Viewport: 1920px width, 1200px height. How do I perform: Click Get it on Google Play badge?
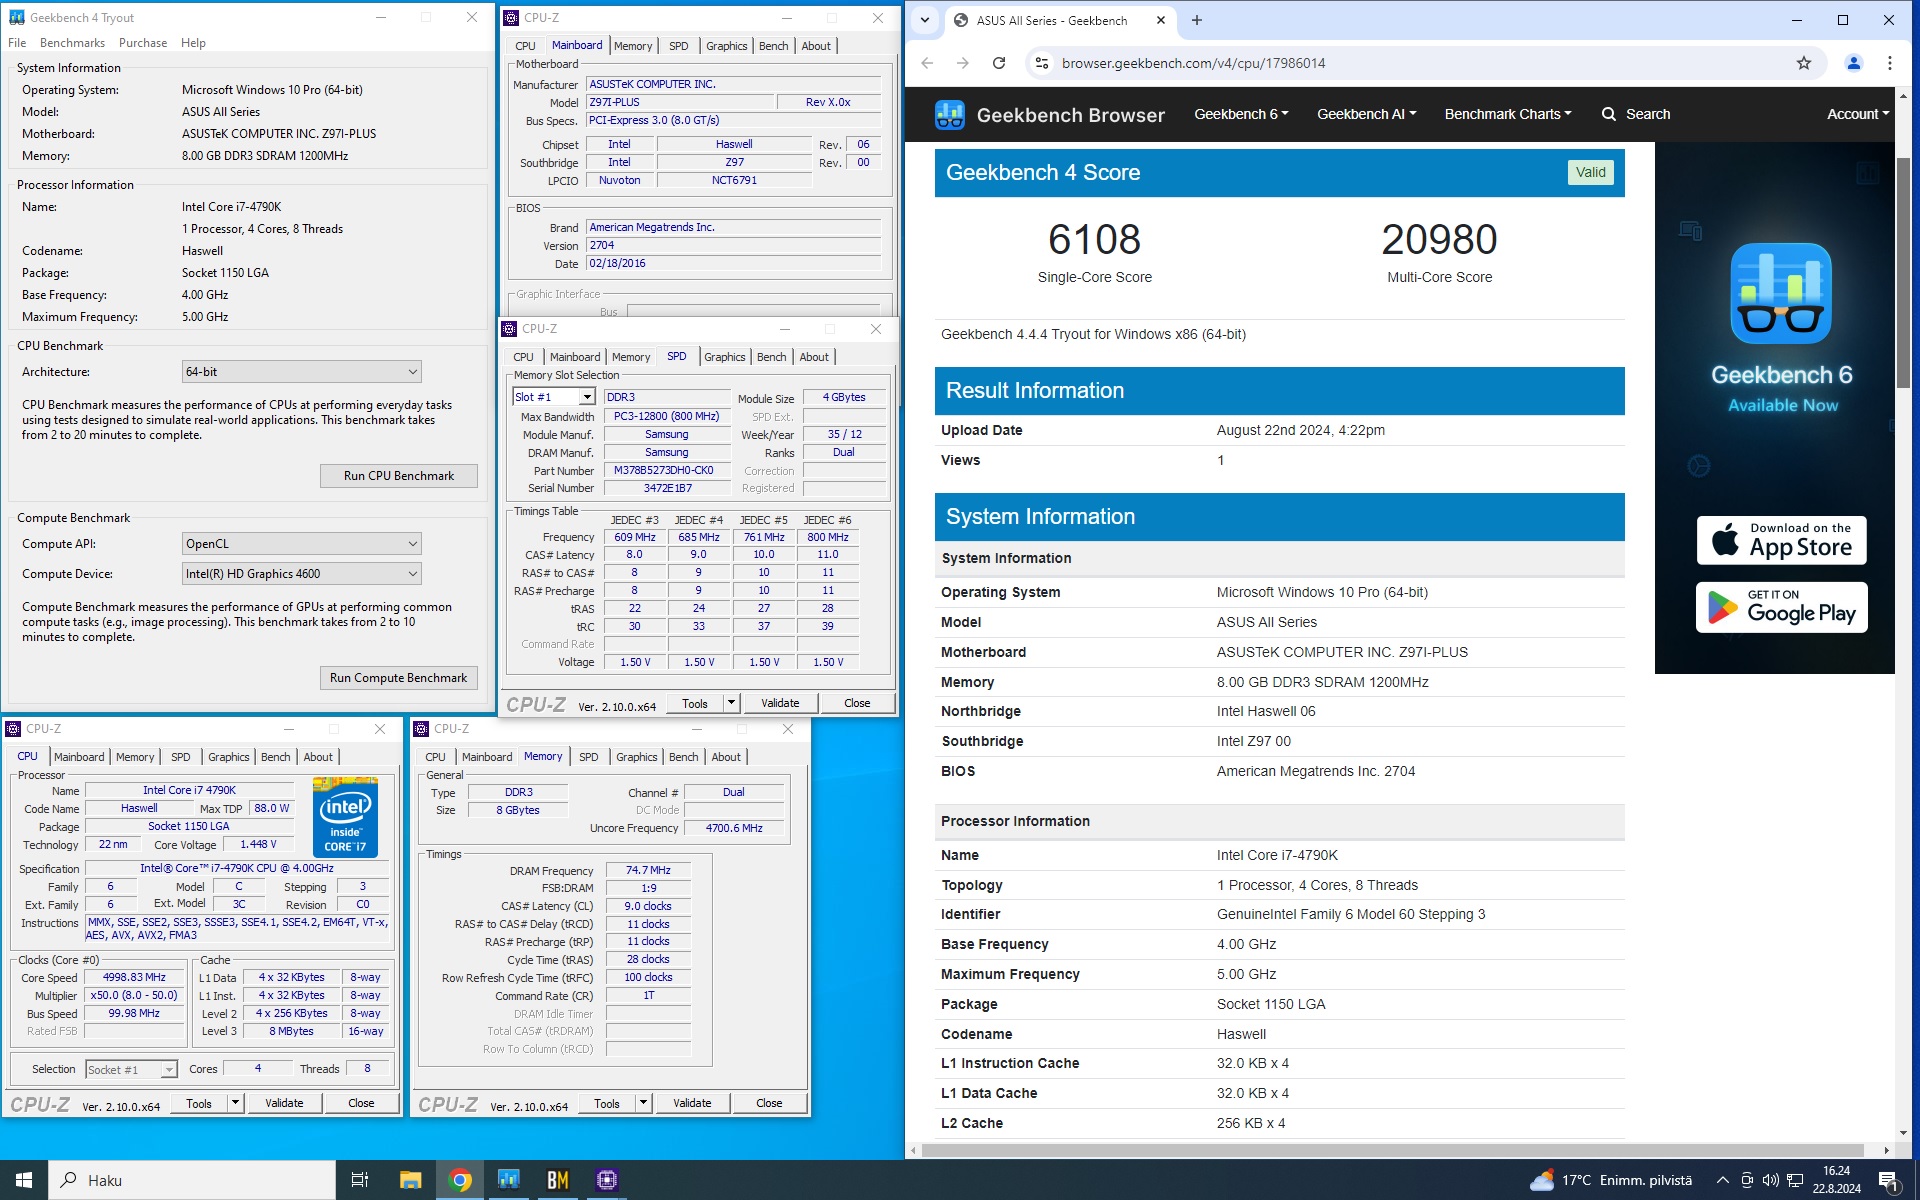pos(1781,607)
